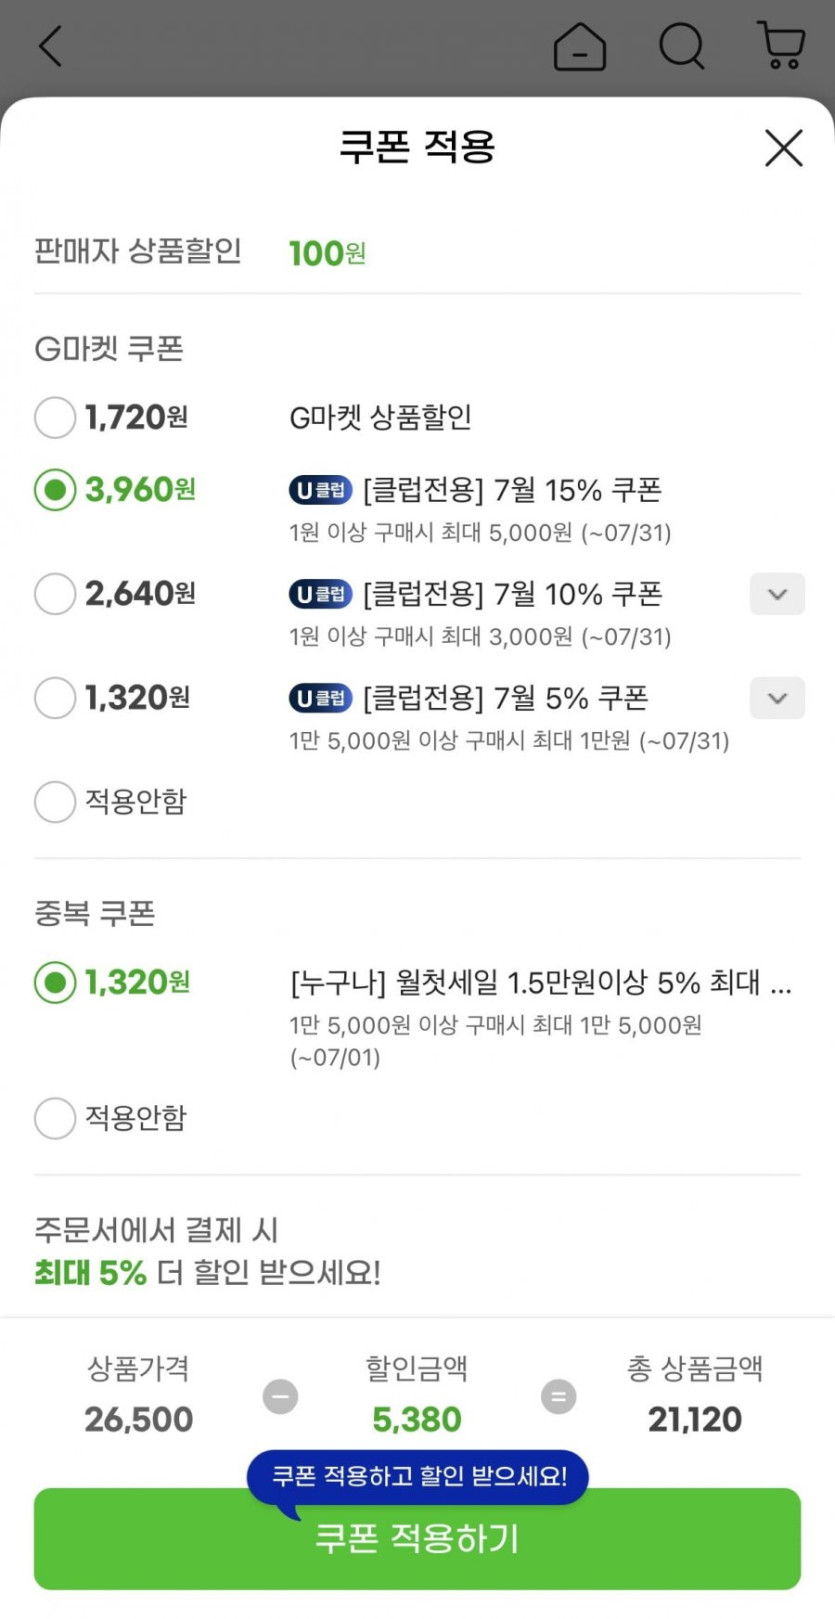Tap the back arrow icon
The width and height of the screenshot is (835, 1619).
(x=51, y=46)
